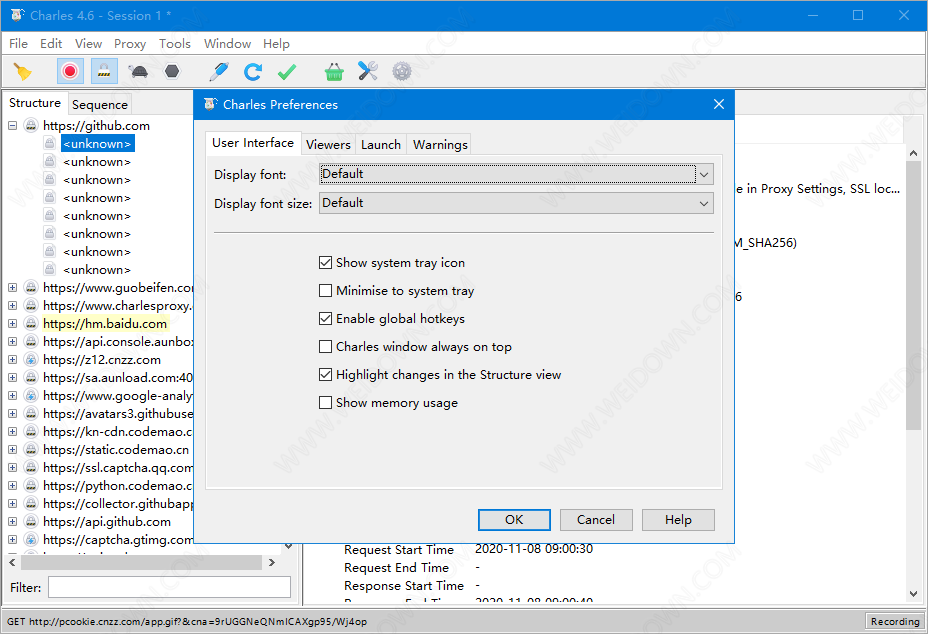
Task: Turn off Highlight changes in the Structure view
Action: coord(326,375)
